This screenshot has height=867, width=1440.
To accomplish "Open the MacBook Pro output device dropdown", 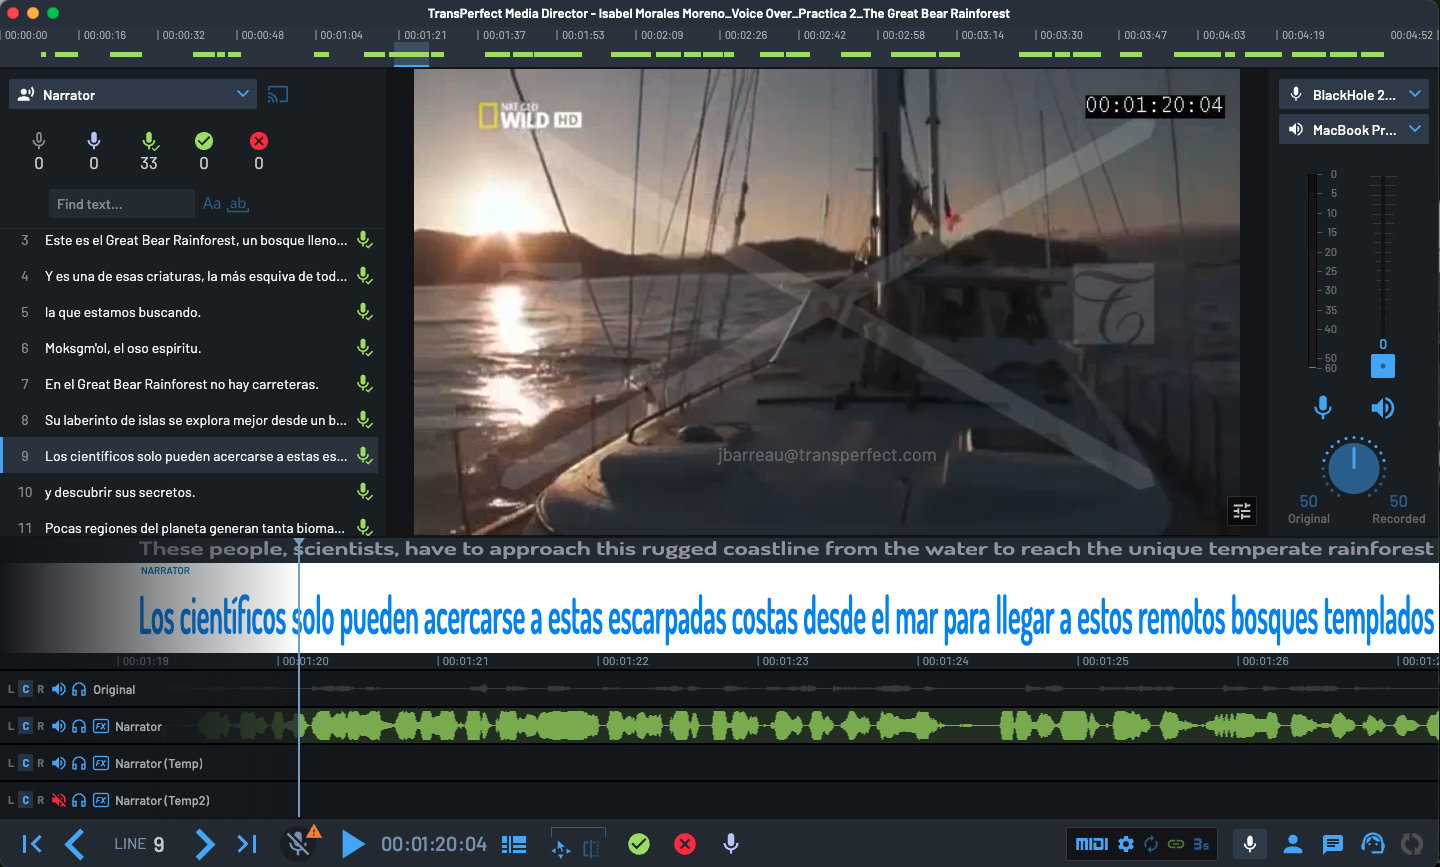I will 1354,129.
